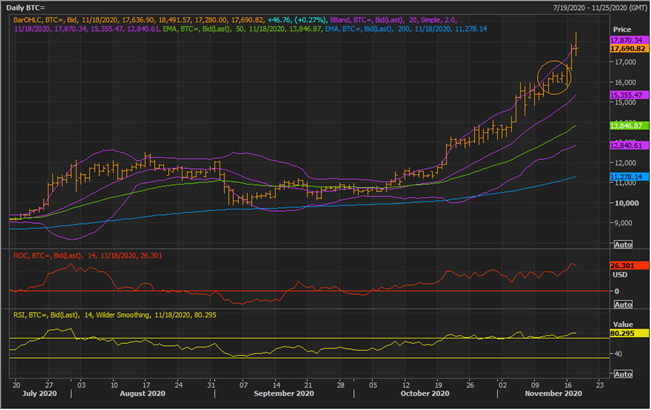This screenshot has width=651, height=410.
Task: Select the orange 17,690.82 last price tag
Action: (x=629, y=49)
